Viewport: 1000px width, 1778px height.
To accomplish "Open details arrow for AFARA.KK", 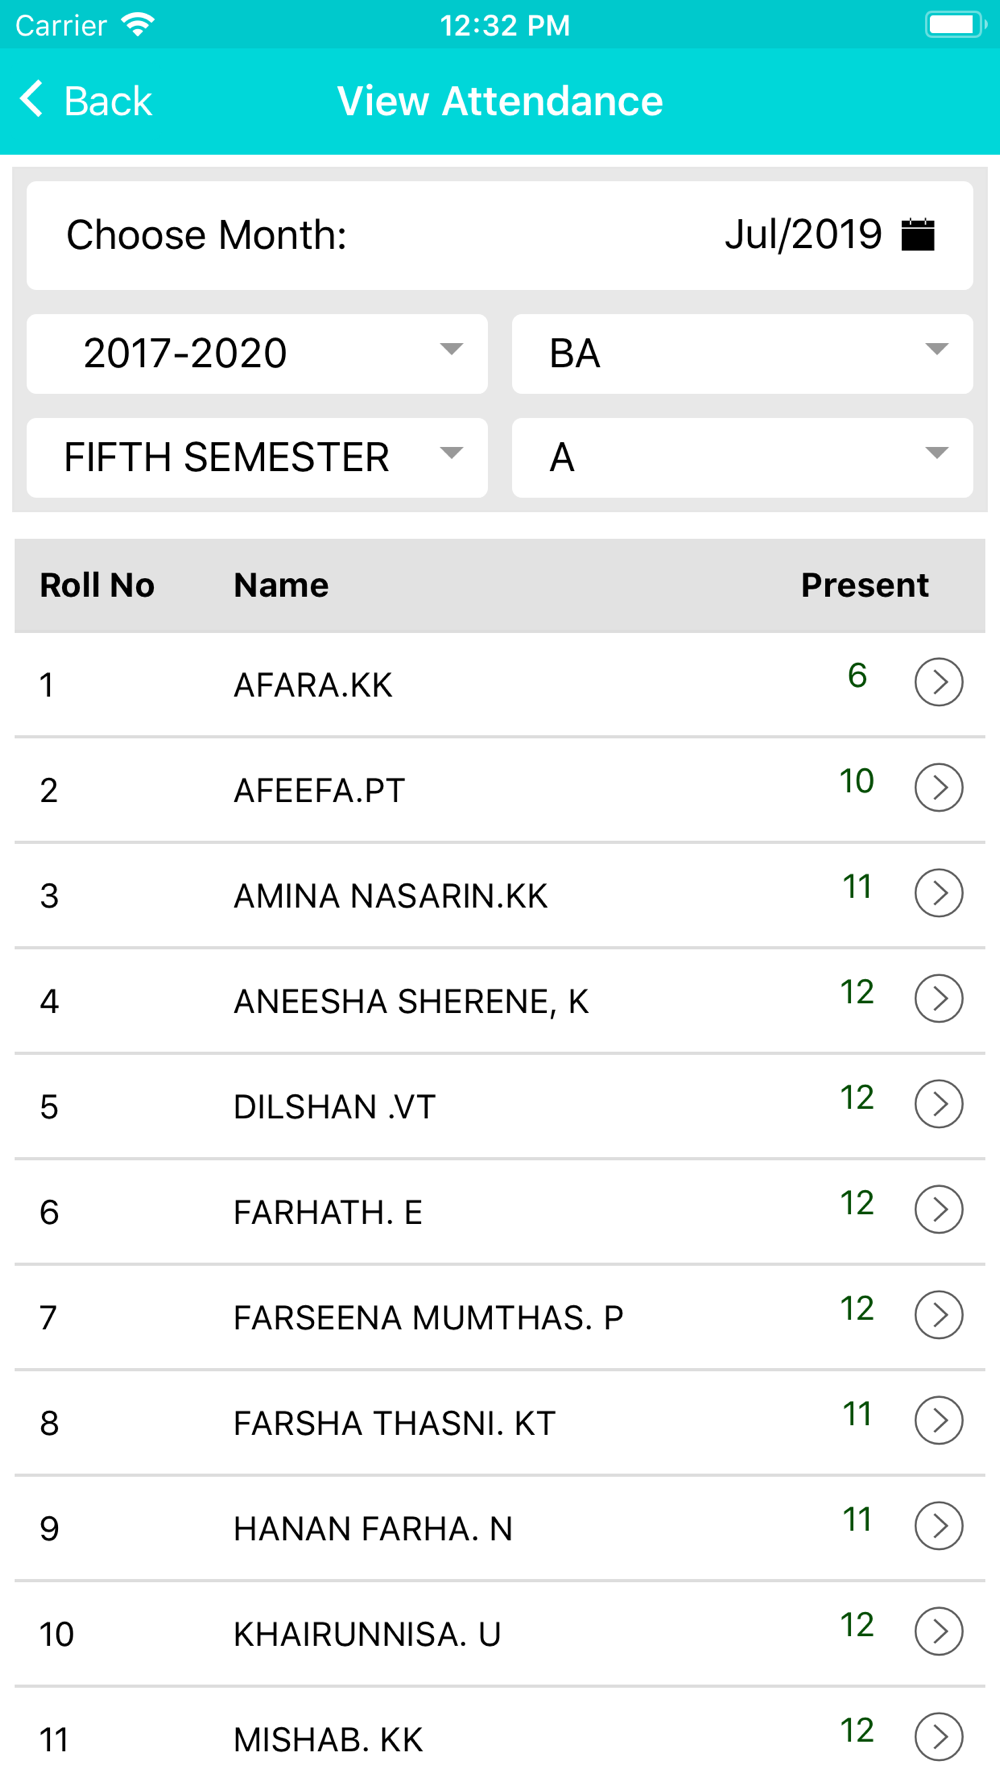I will coord(938,683).
